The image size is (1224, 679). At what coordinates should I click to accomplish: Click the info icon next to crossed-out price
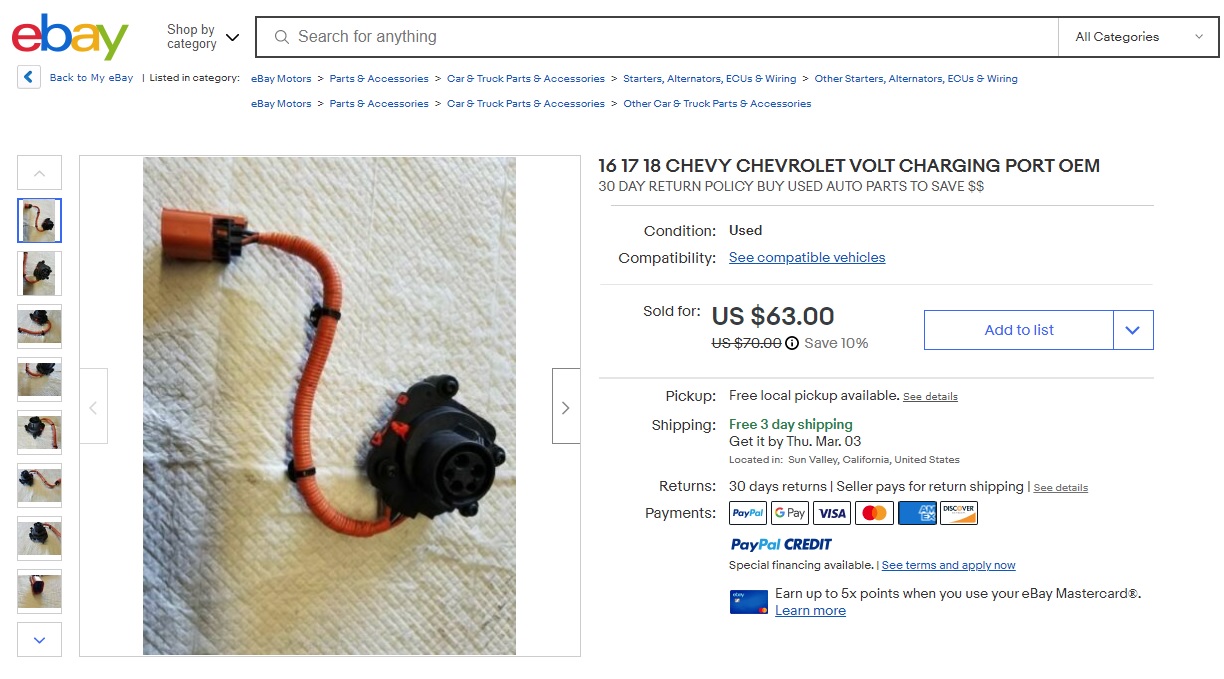(792, 343)
